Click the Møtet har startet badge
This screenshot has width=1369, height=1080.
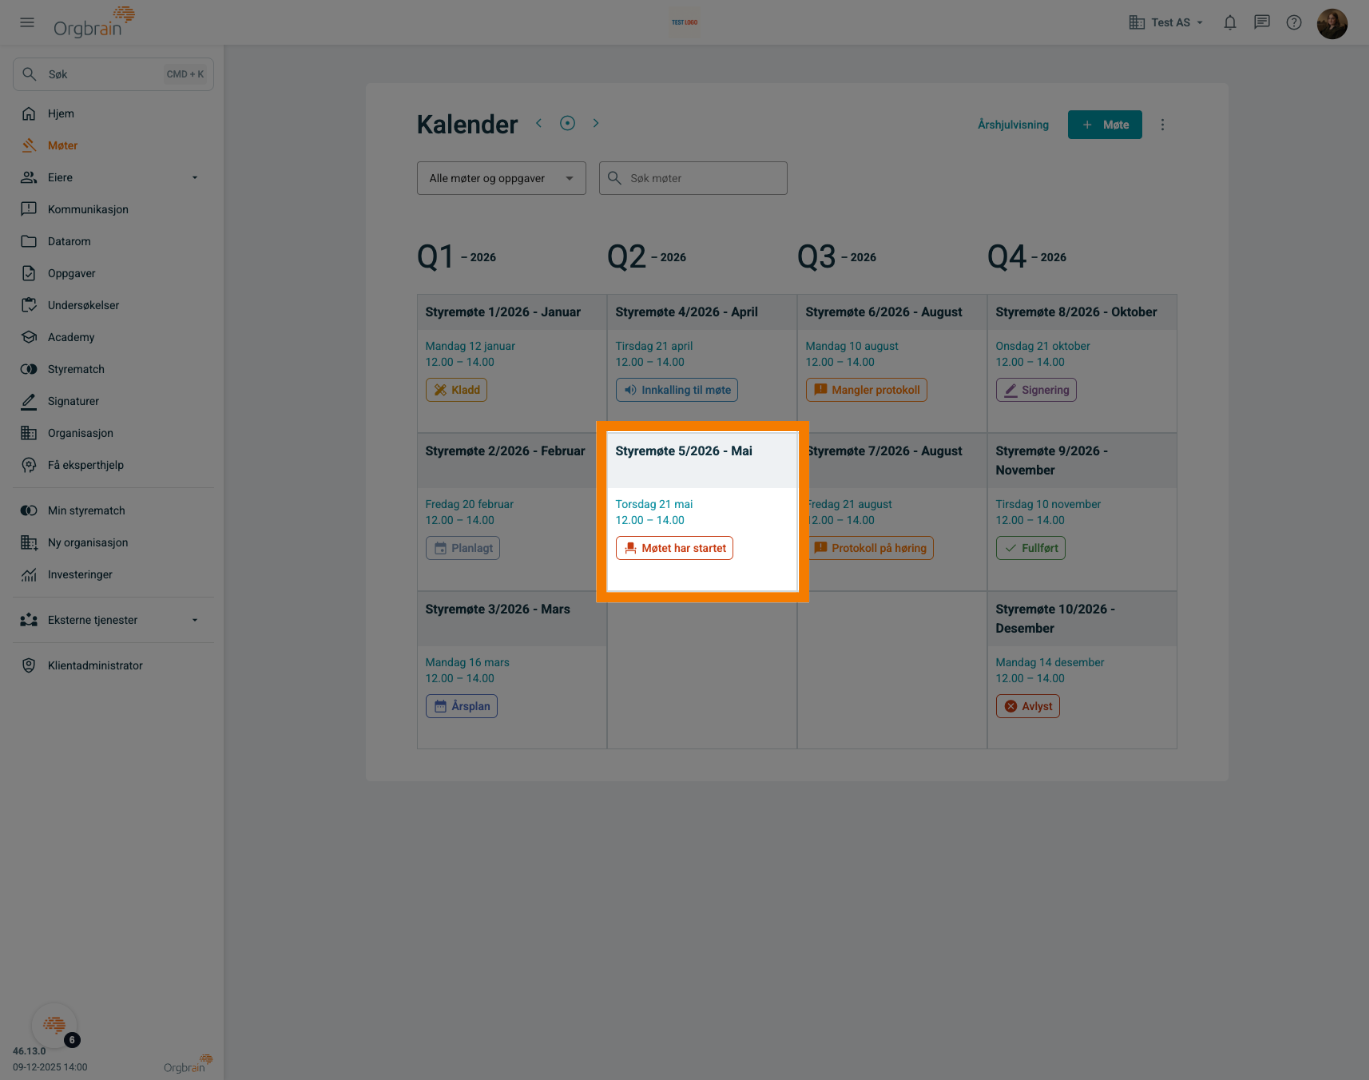pyautogui.click(x=674, y=548)
